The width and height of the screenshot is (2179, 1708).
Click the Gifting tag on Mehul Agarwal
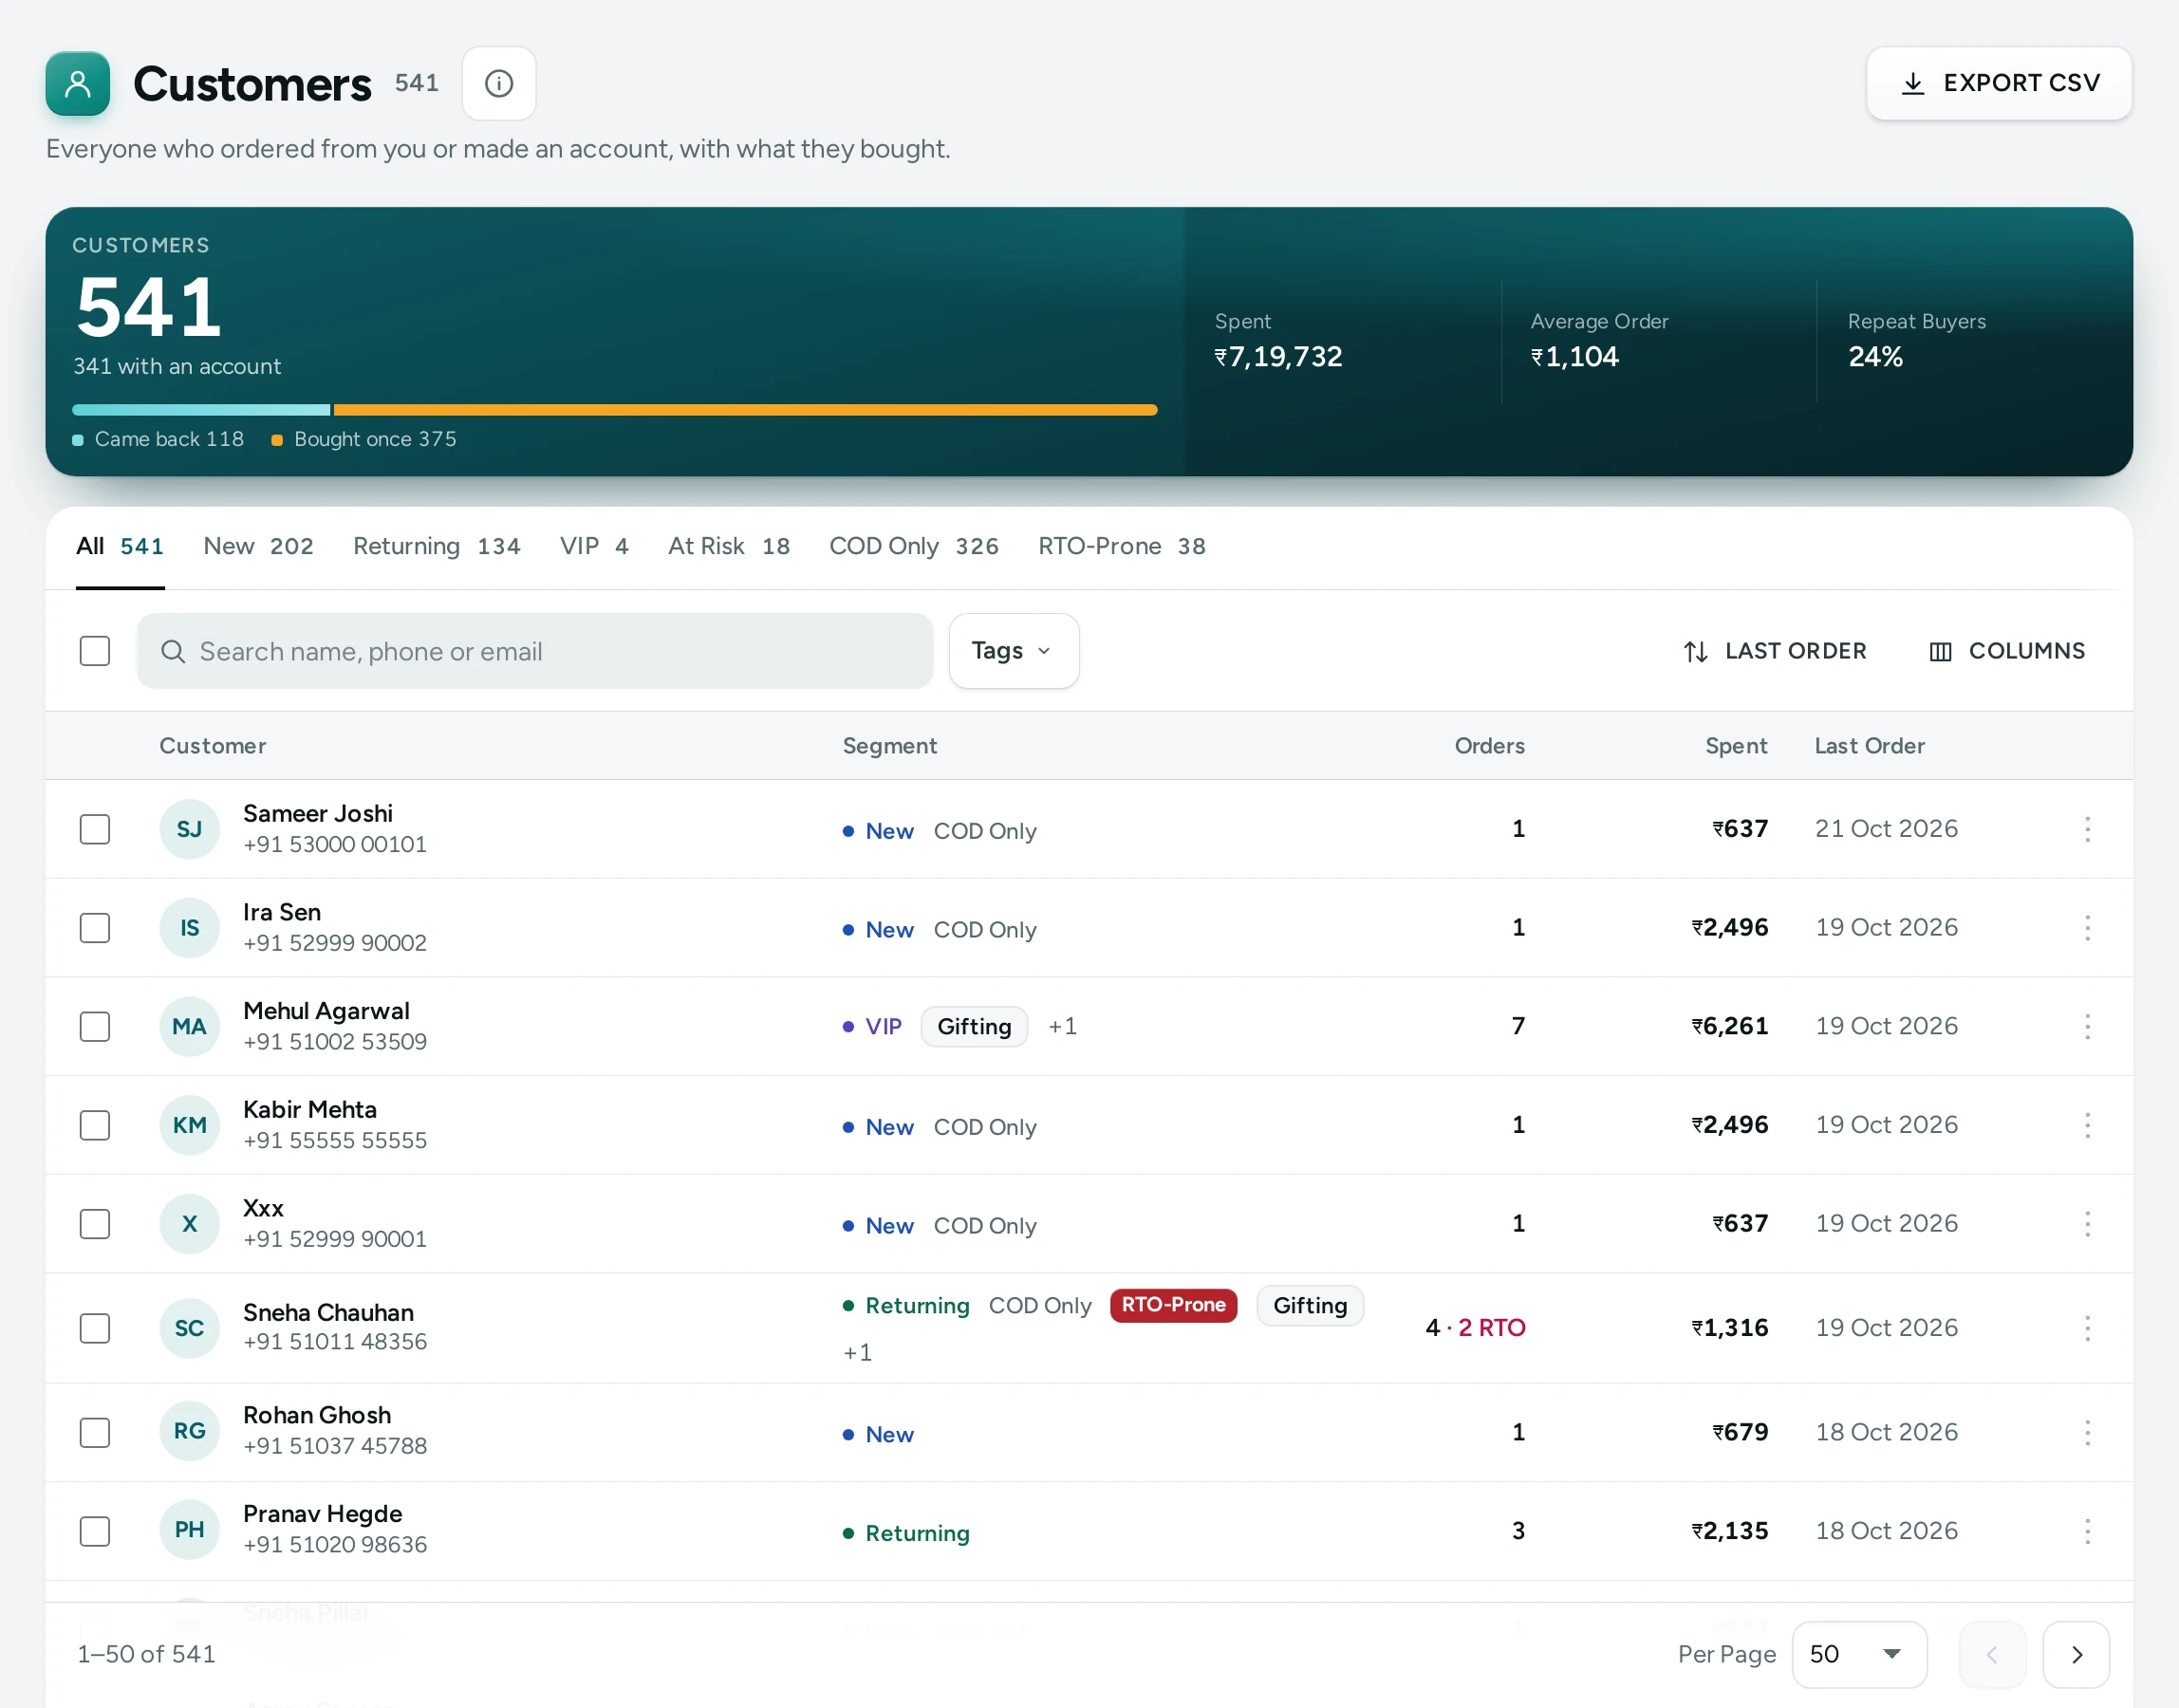tap(974, 1026)
